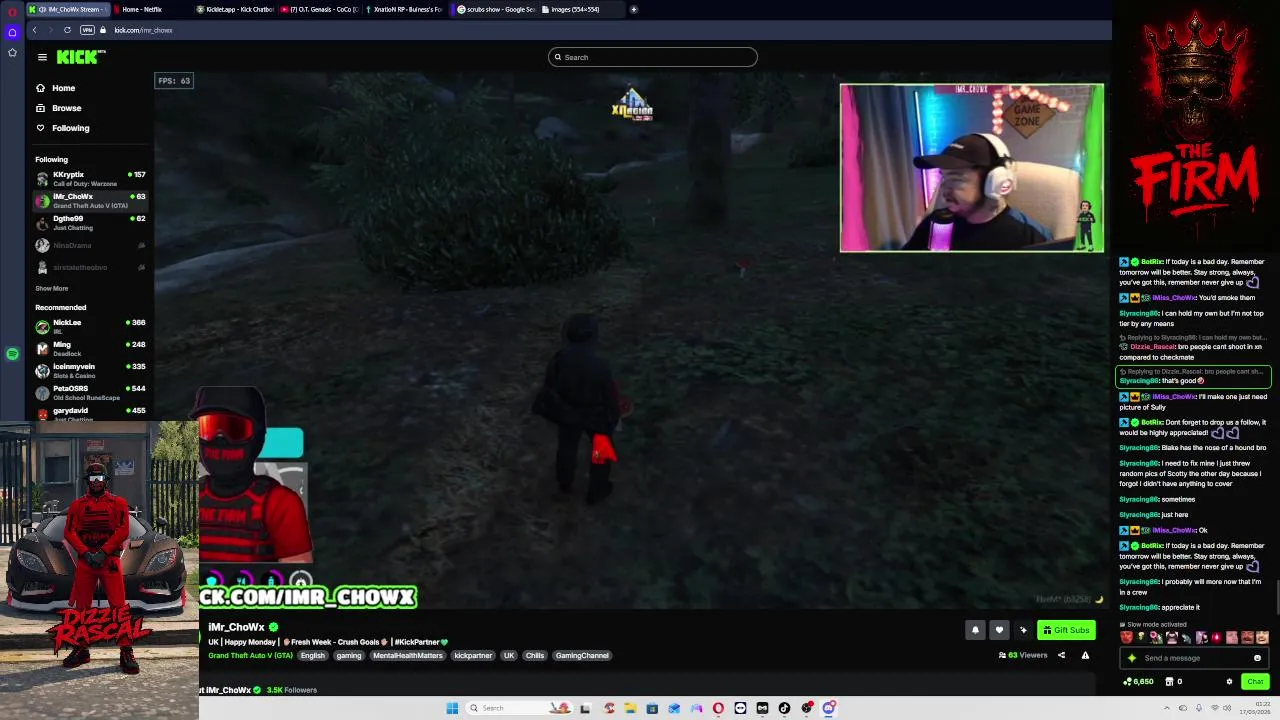Switch to O.T. Genasis CoCo YouTube tab
The height and width of the screenshot is (720, 1280).
pos(320,9)
